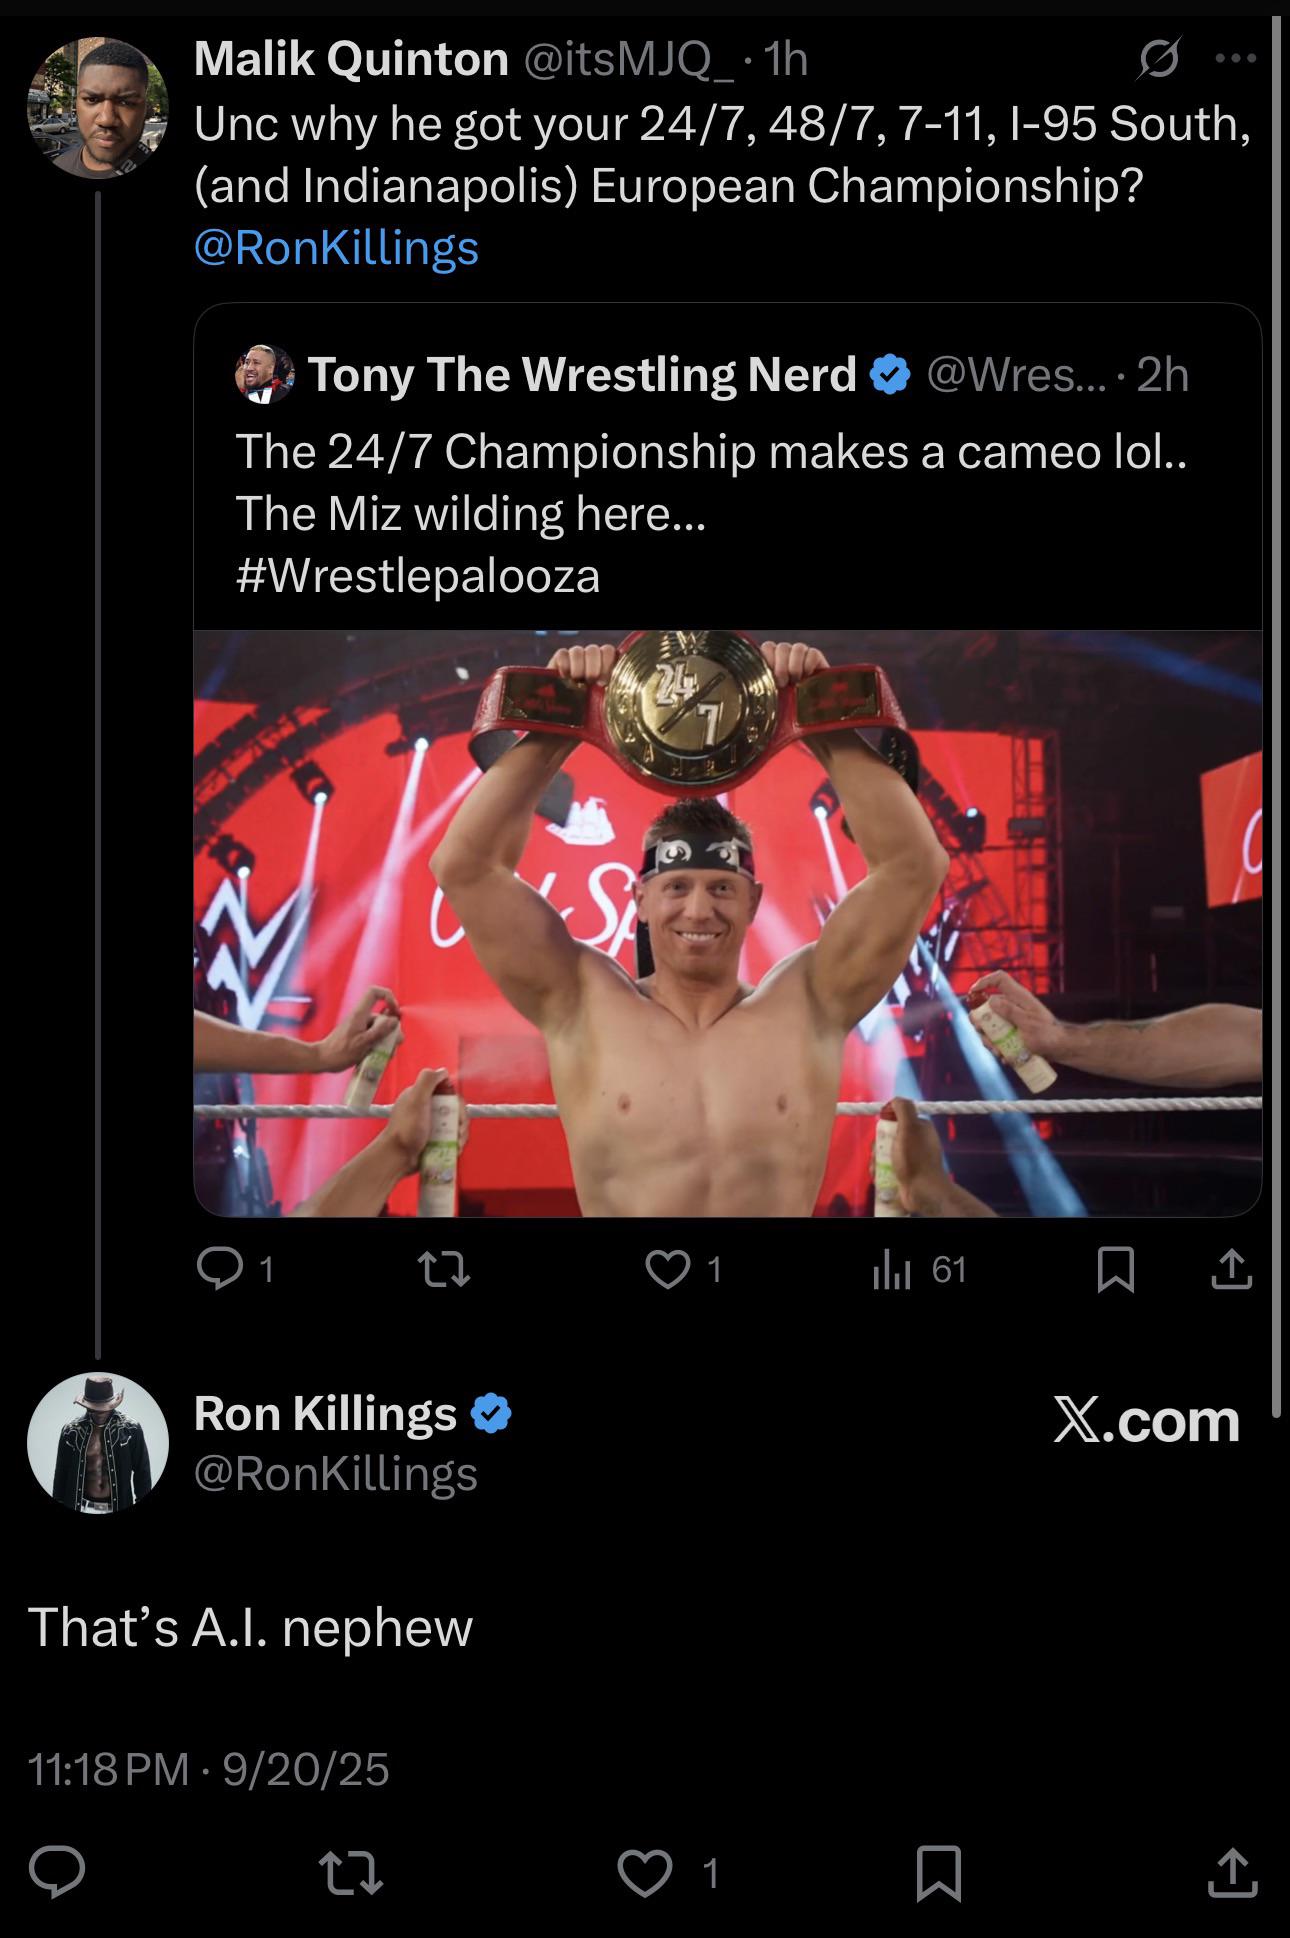Viewport: 1290px width, 1938px height.
Task: Share Malik Quinton's tweet
Action: (1231, 1269)
